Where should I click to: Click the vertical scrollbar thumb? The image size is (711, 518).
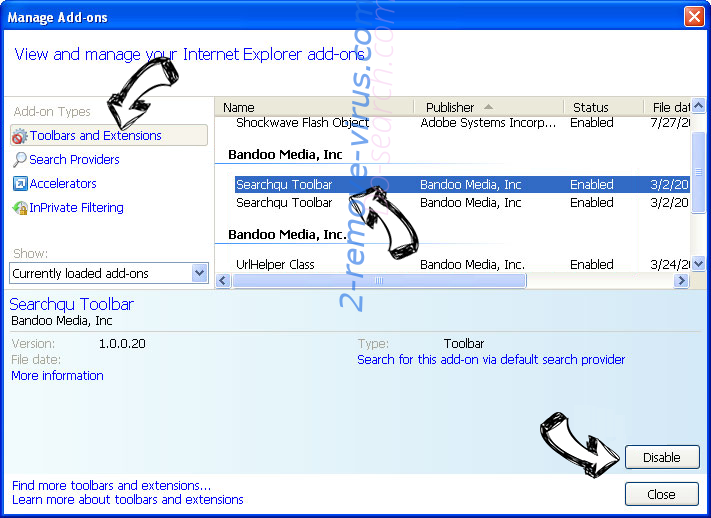[x=698, y=172]
